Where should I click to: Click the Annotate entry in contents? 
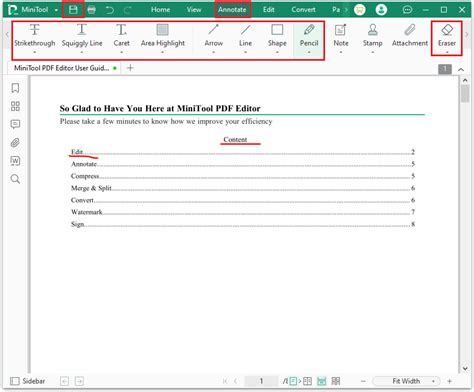84,164
